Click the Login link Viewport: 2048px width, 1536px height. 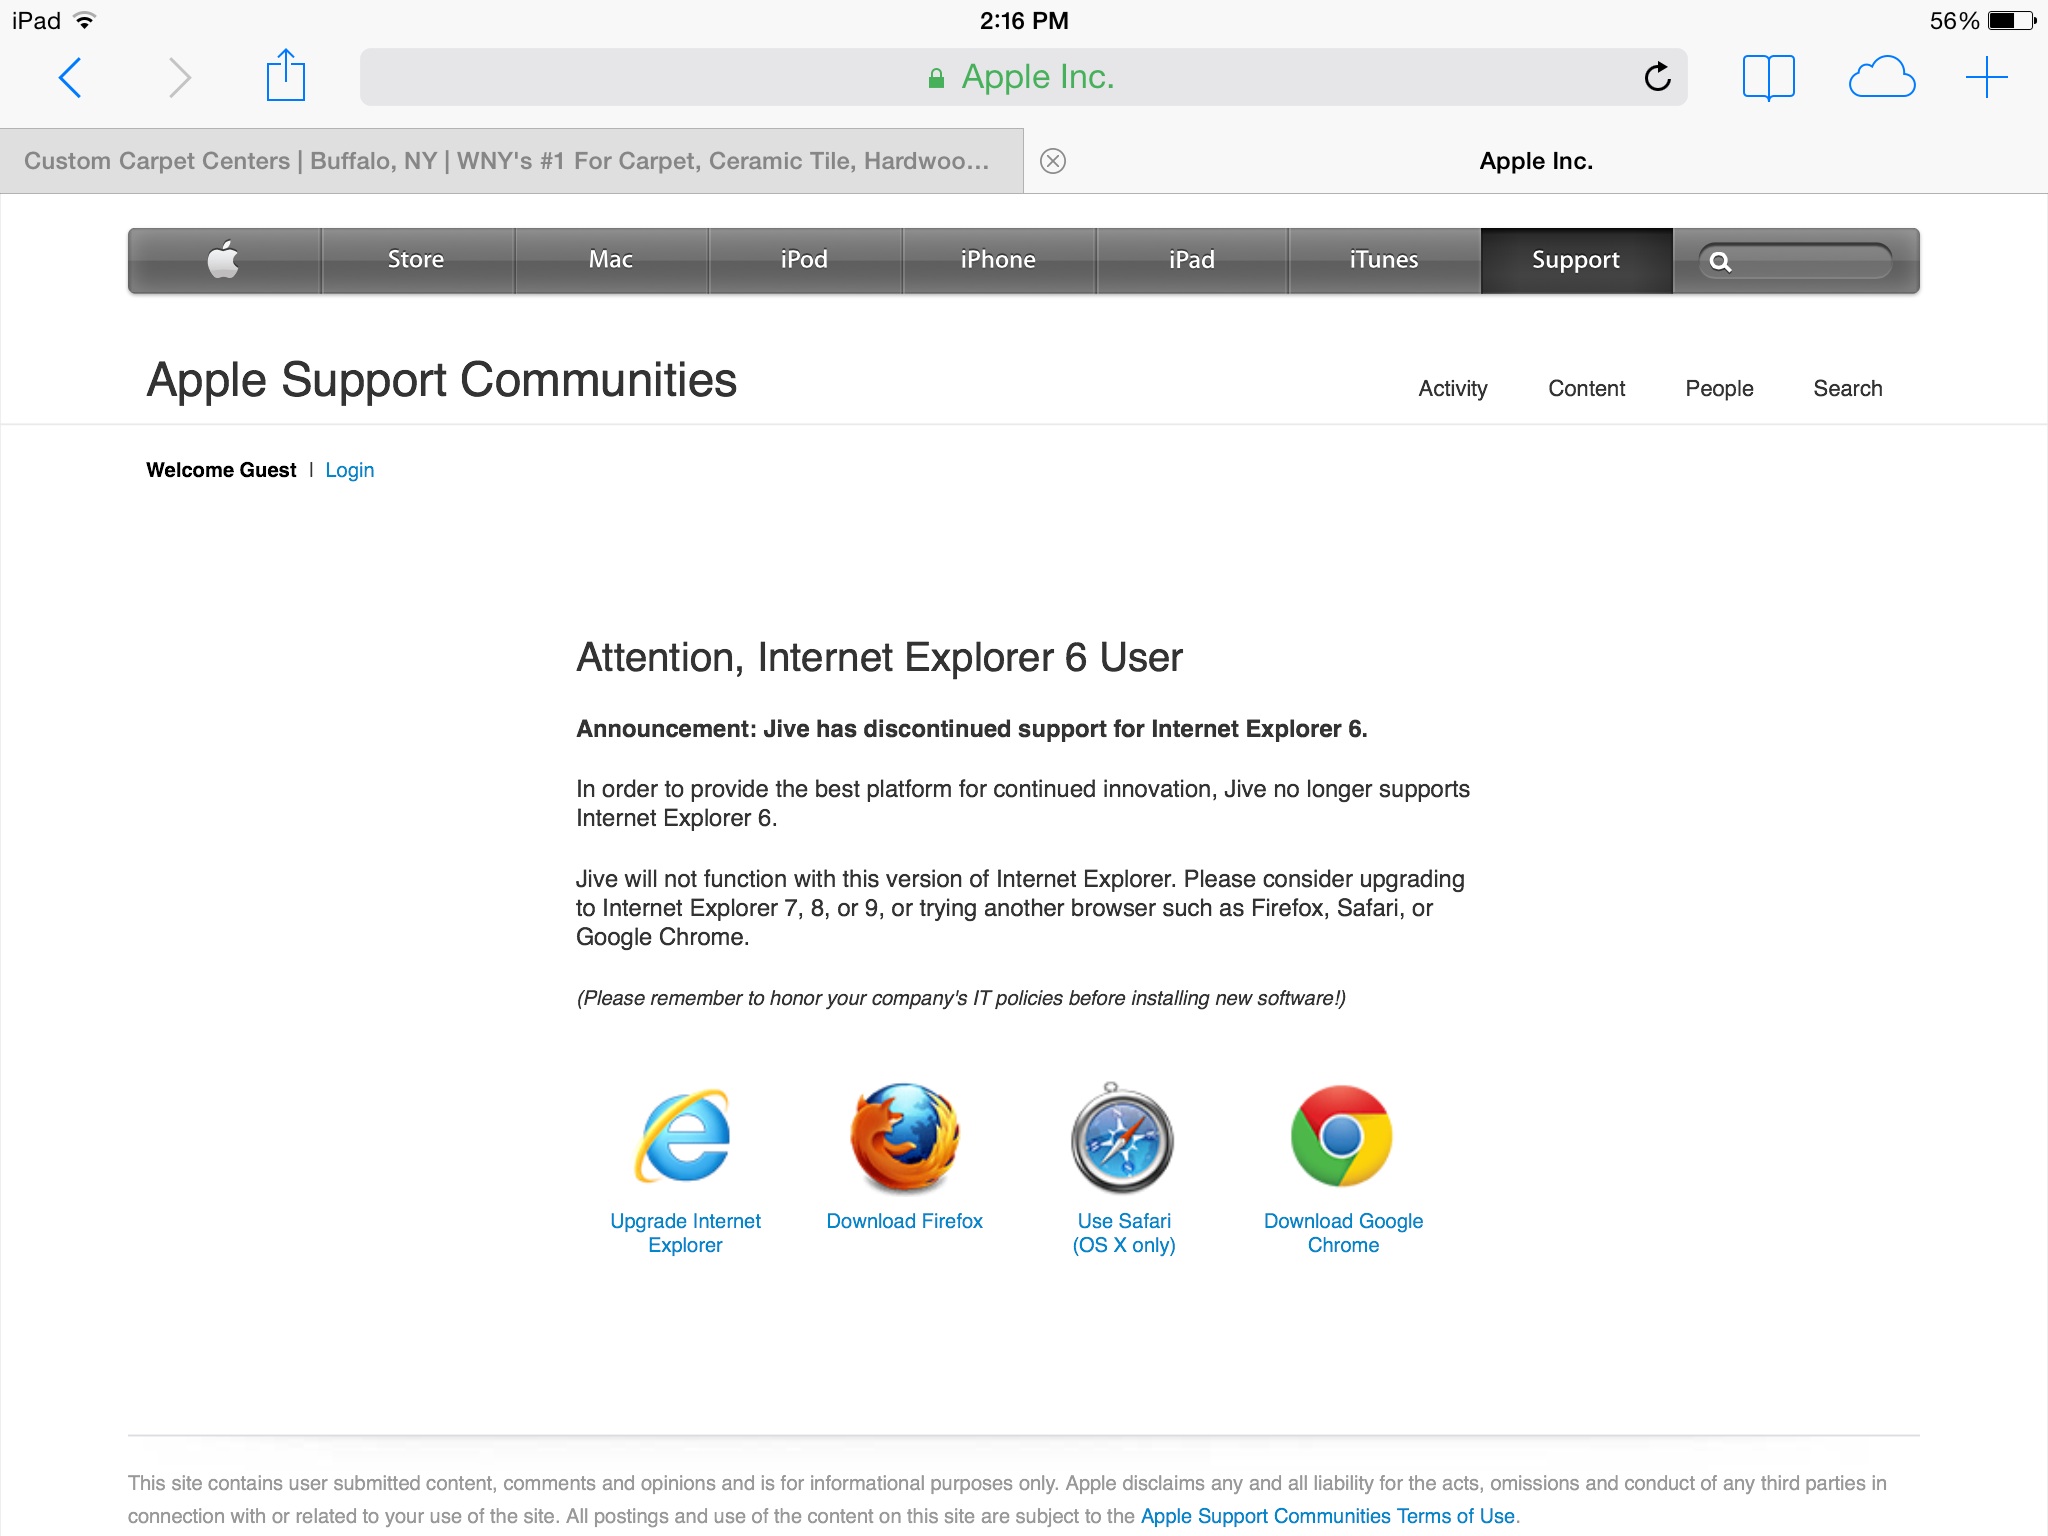[349, 470]
